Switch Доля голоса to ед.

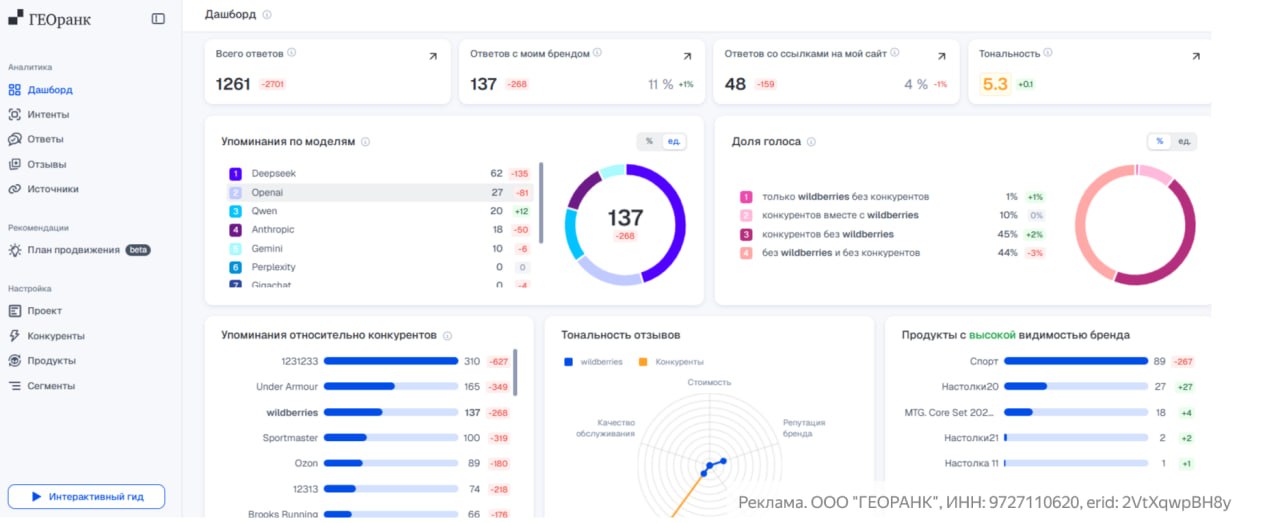1184,141
